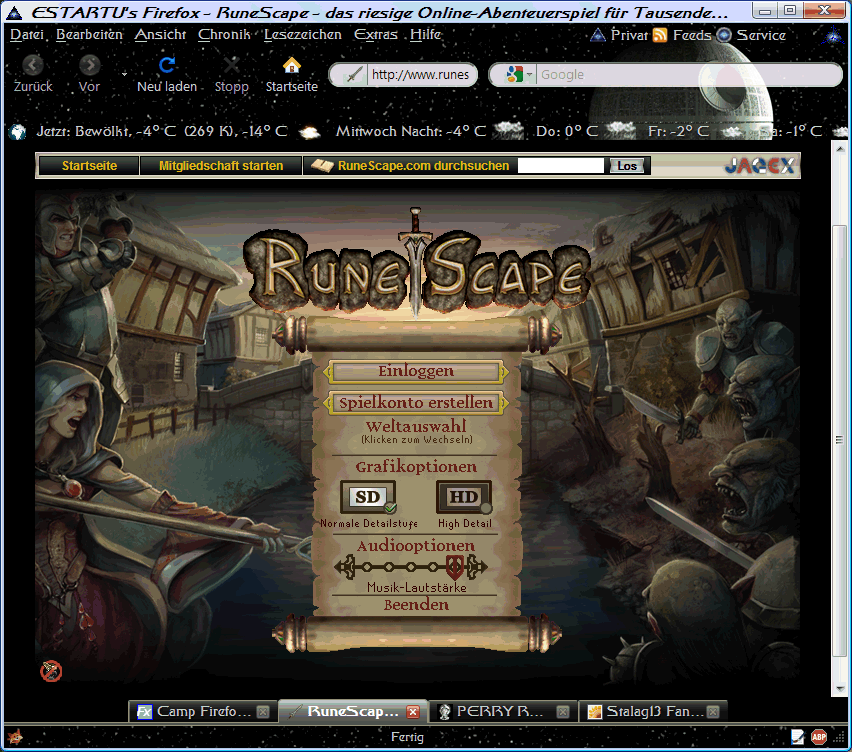Click the sword site icon in address bar
The width and height of the screenshot is (852, 752).
click(354, 74)
